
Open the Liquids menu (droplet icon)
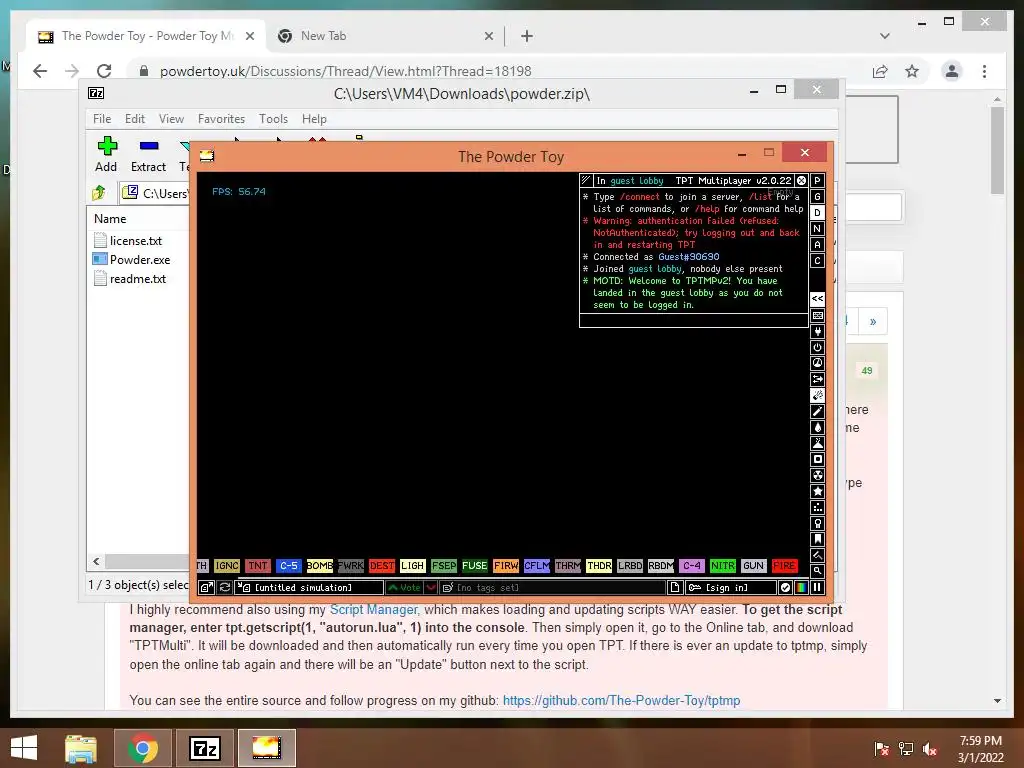[817, 427]
